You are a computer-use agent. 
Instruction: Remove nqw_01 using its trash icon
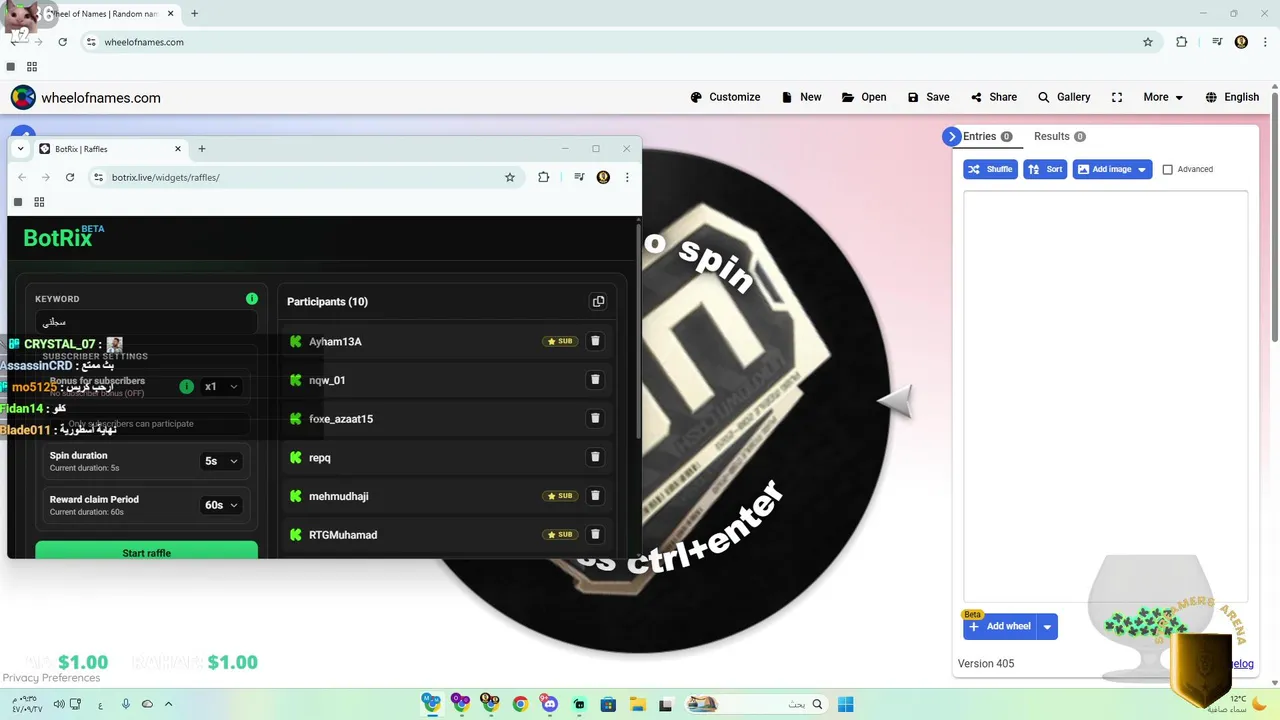point(595,380)
